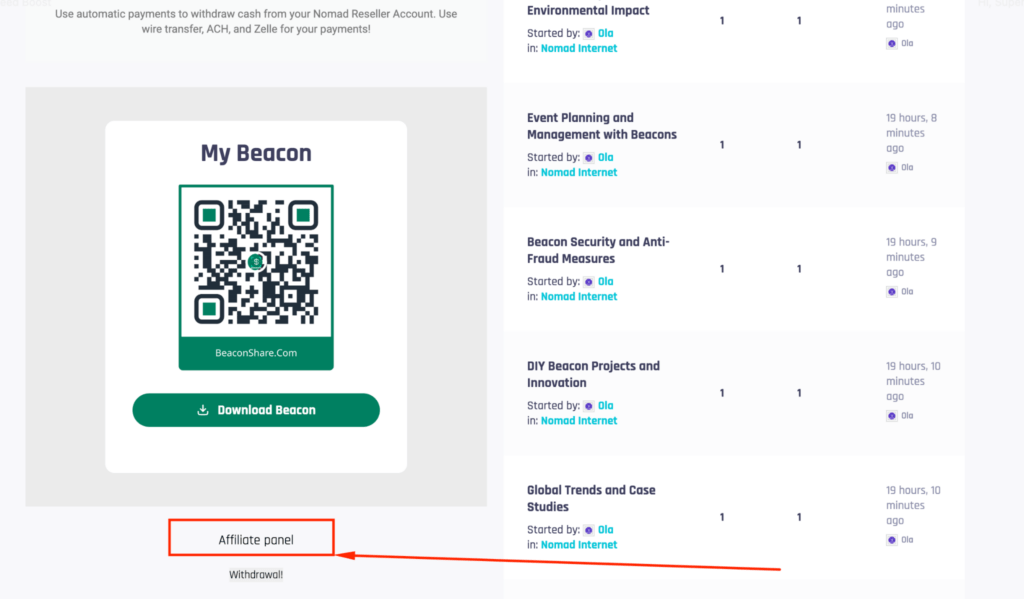Click Ola avatar icon under DIY Beacon Projects
The image size is (1024, 599).
click(x=589, y=406)
